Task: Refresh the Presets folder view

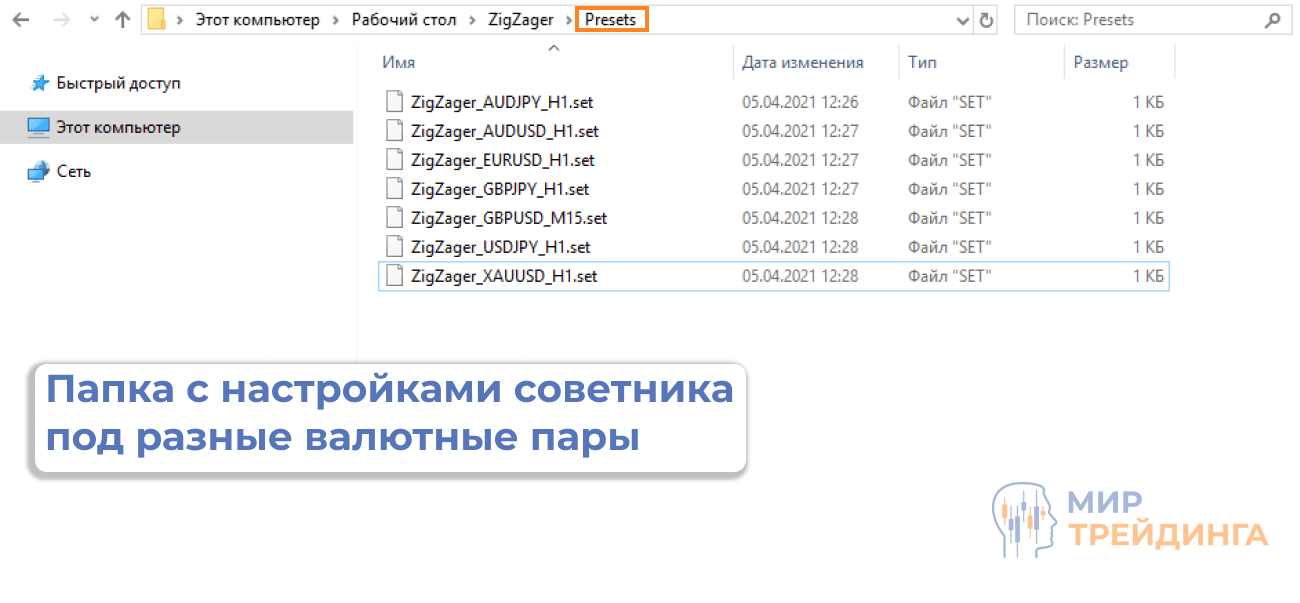Action: pos(986,19)
